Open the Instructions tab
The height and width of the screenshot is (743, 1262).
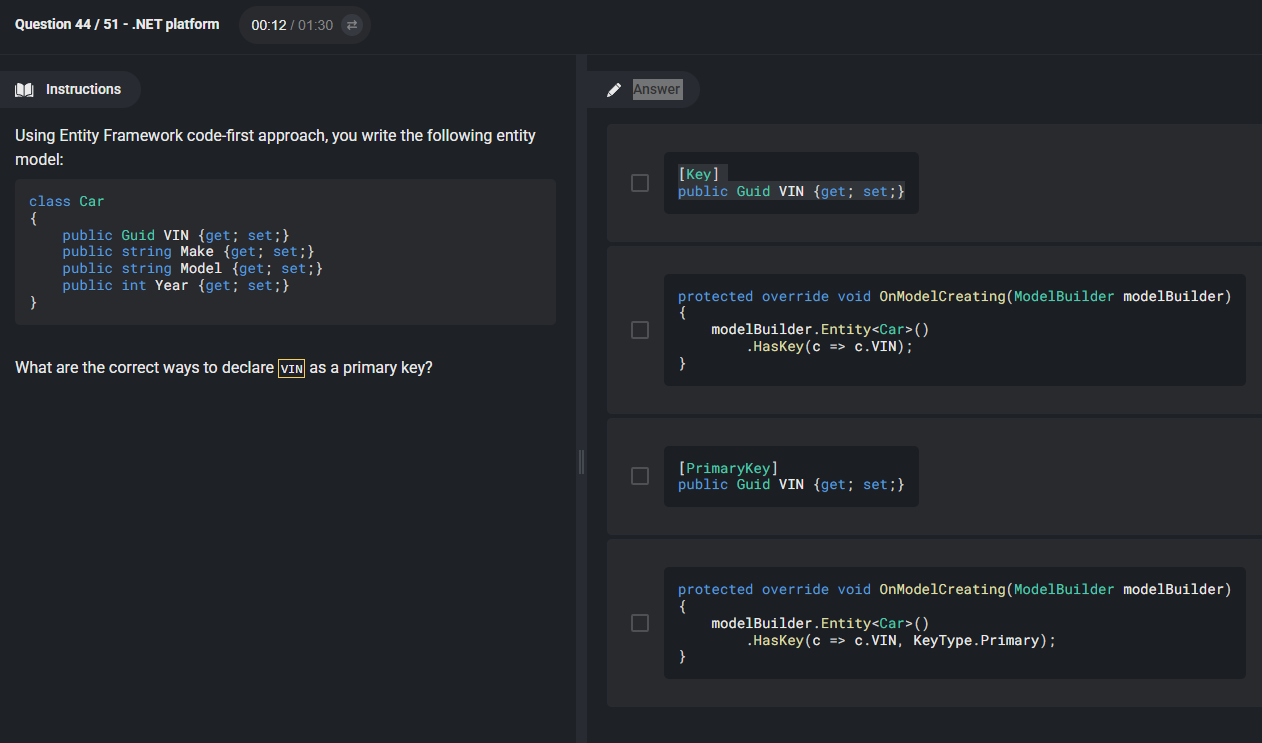pos(70,90)
